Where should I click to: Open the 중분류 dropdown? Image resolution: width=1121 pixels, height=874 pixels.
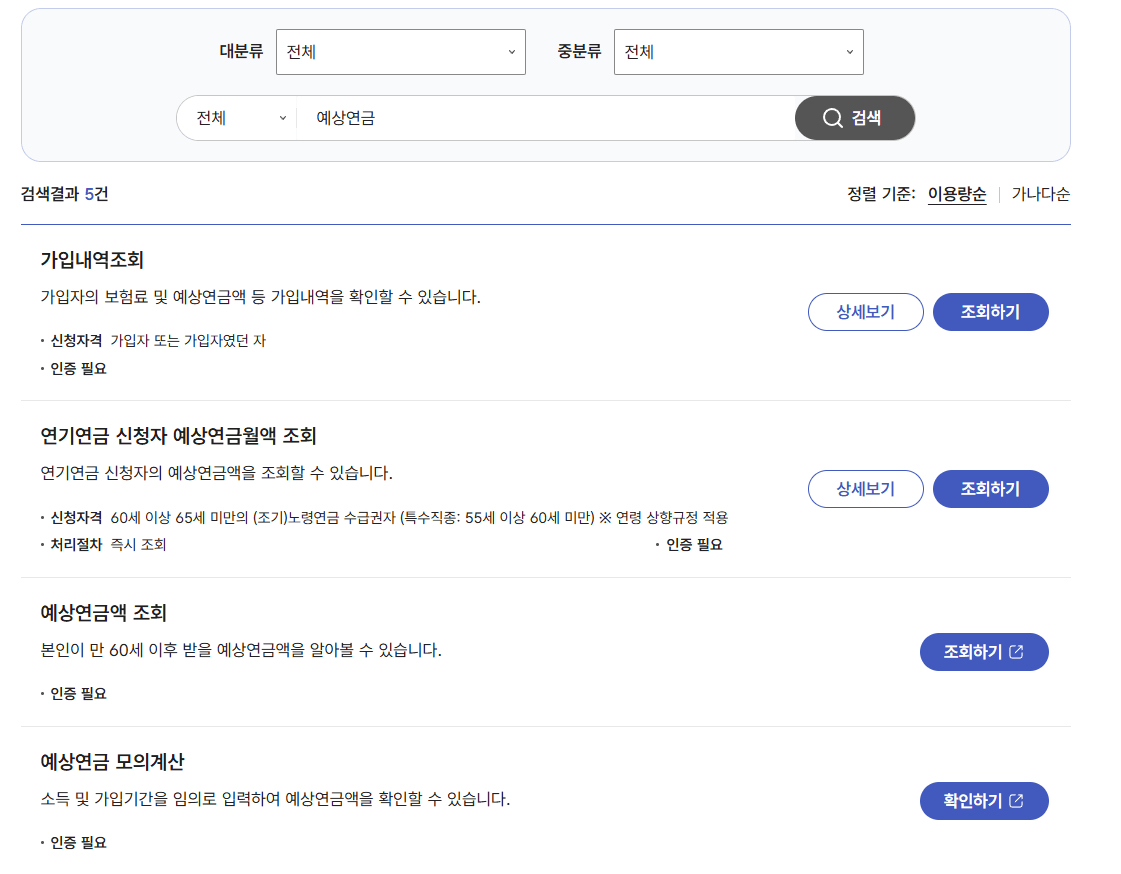coord(738,52)
